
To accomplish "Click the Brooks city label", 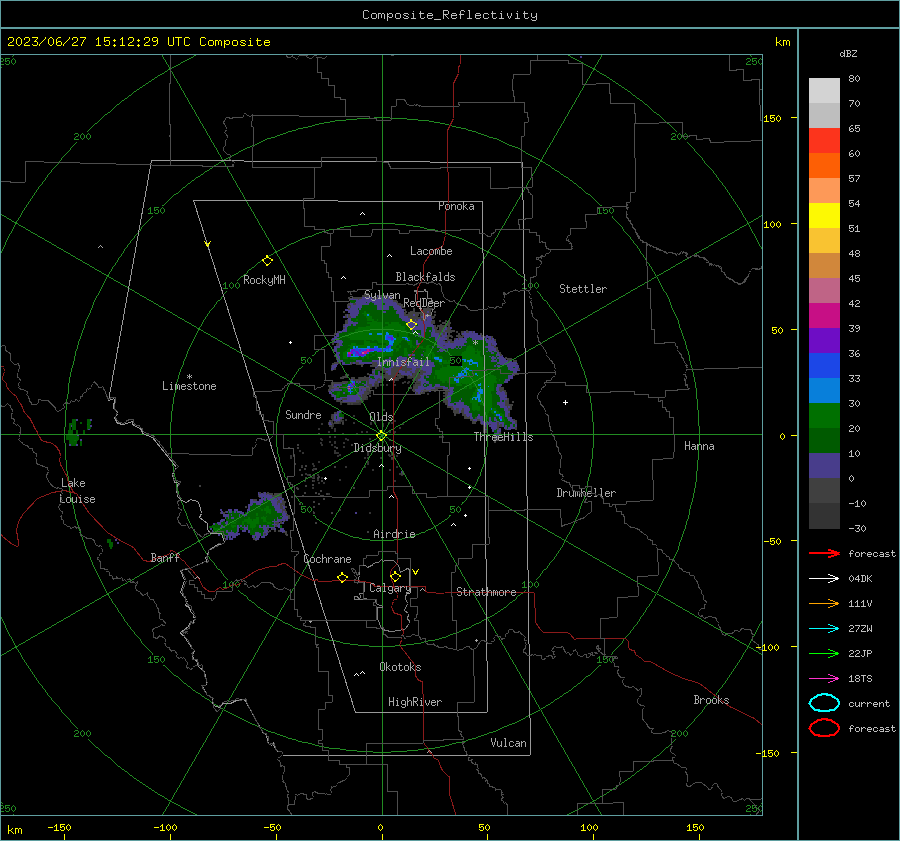I will (711, 700).
